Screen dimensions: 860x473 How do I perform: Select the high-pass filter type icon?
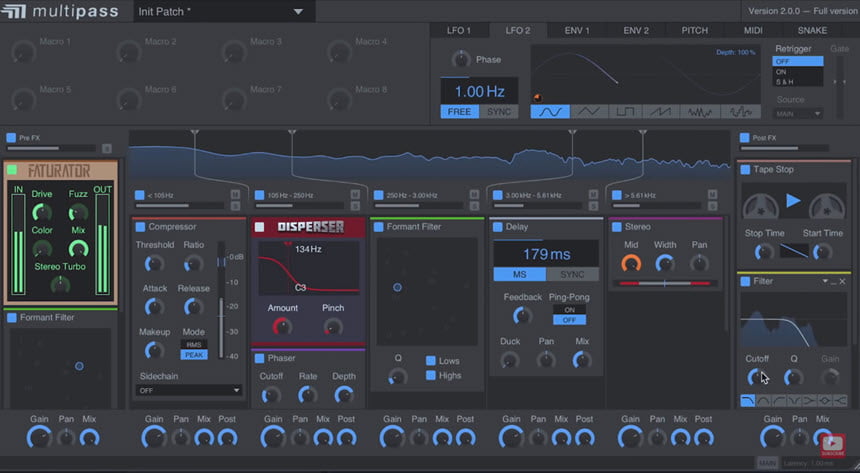[x=778, y=401]
